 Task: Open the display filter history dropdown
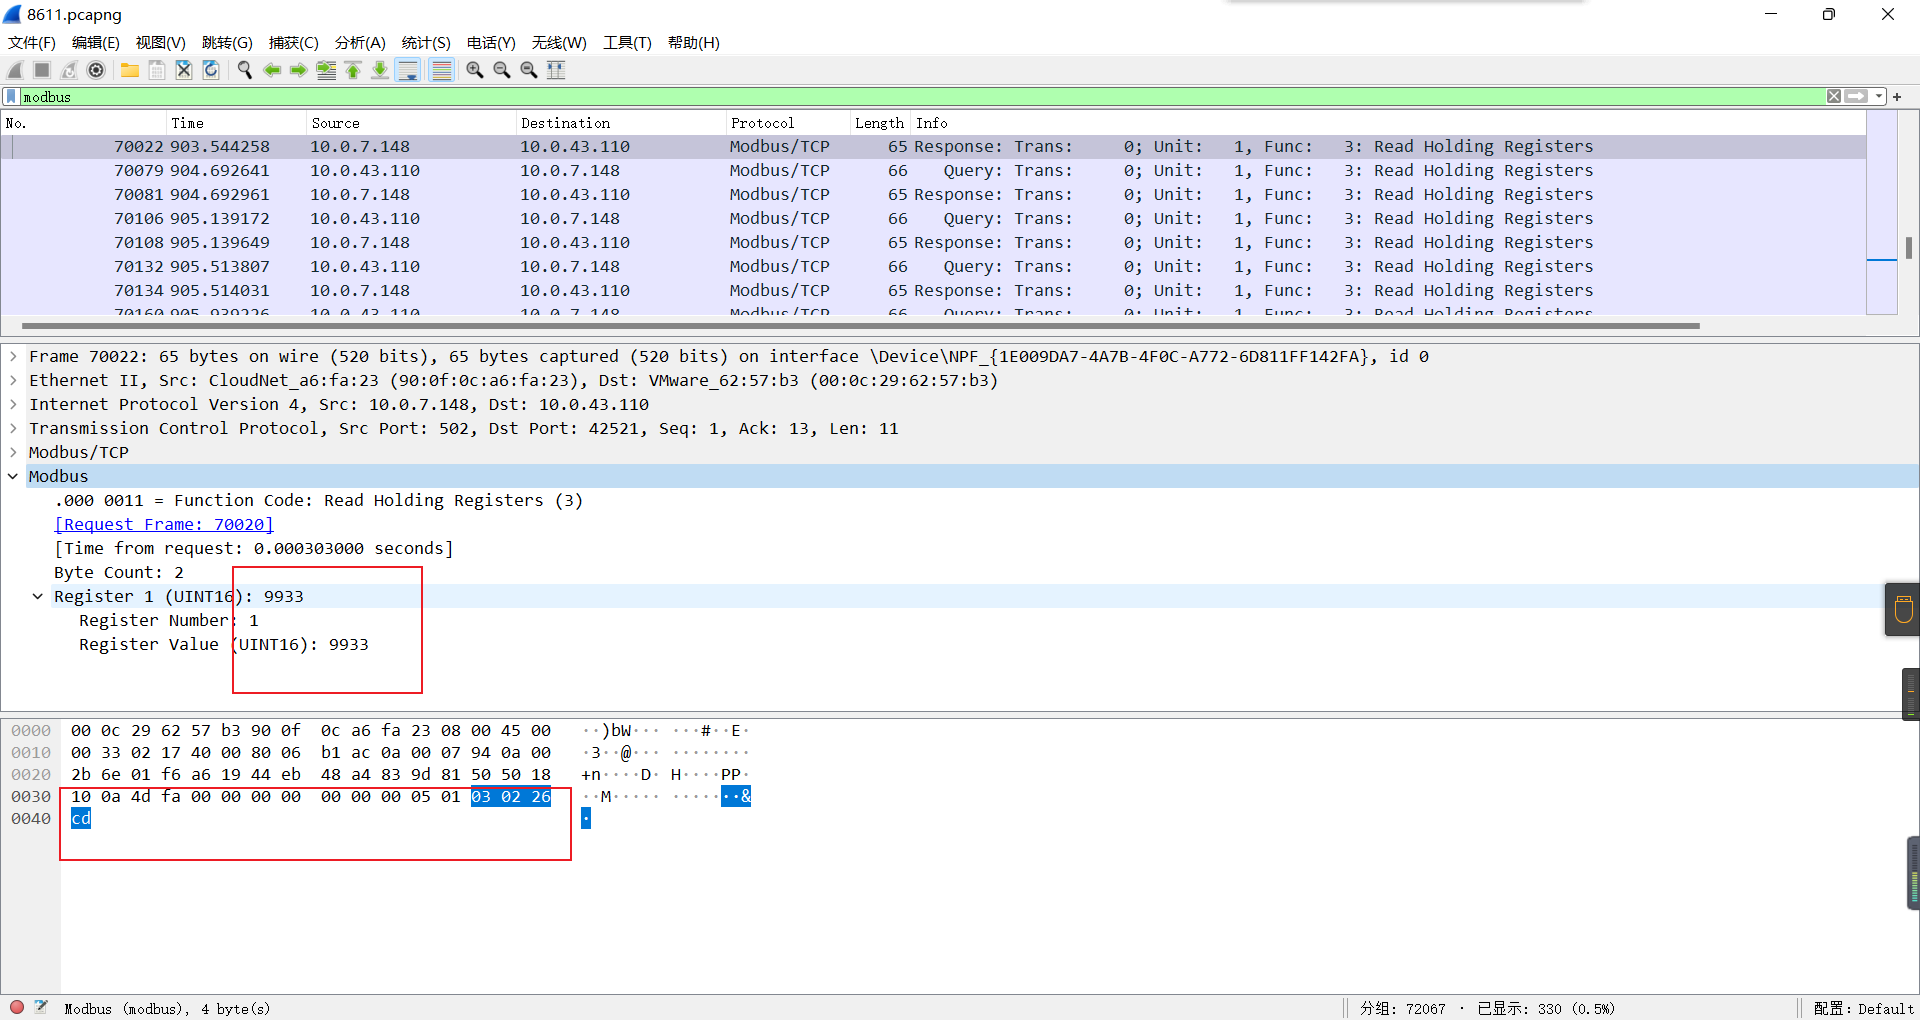(1879, 97)
